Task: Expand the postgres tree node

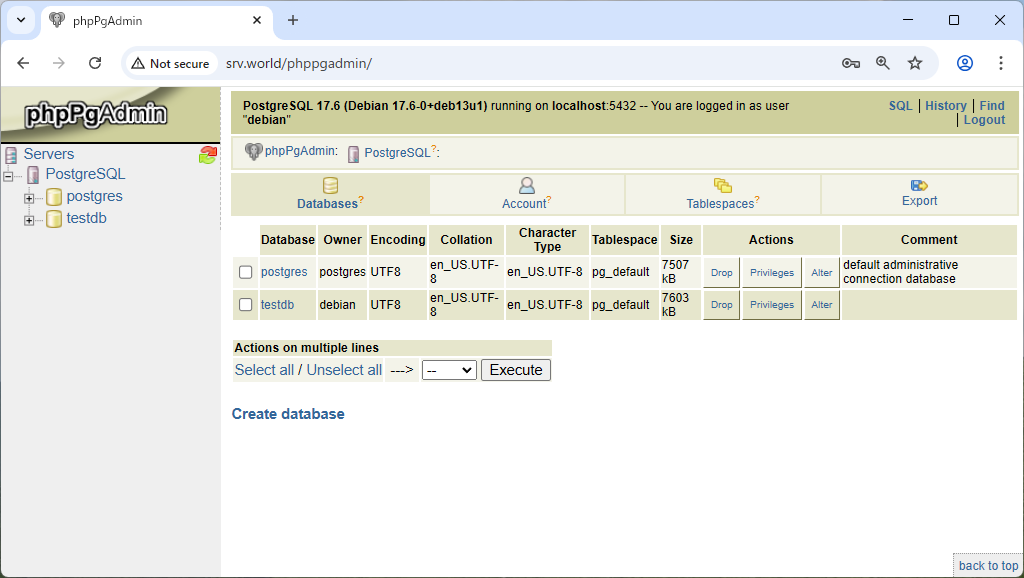Action: (31, 196)
